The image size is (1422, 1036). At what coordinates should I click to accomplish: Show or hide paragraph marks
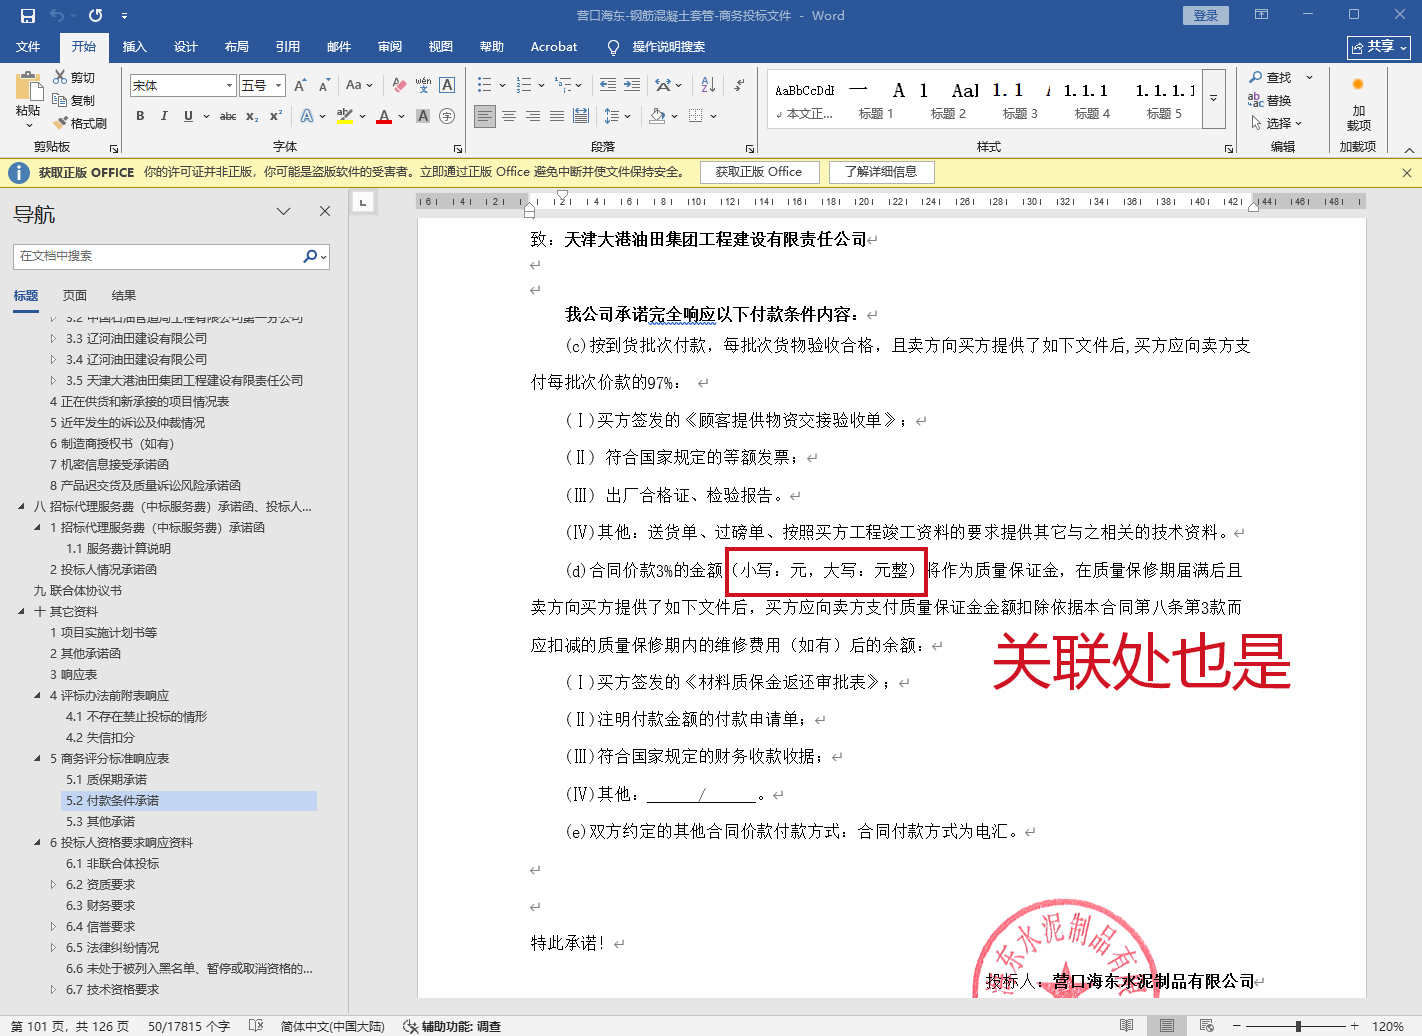click(739, 86)
